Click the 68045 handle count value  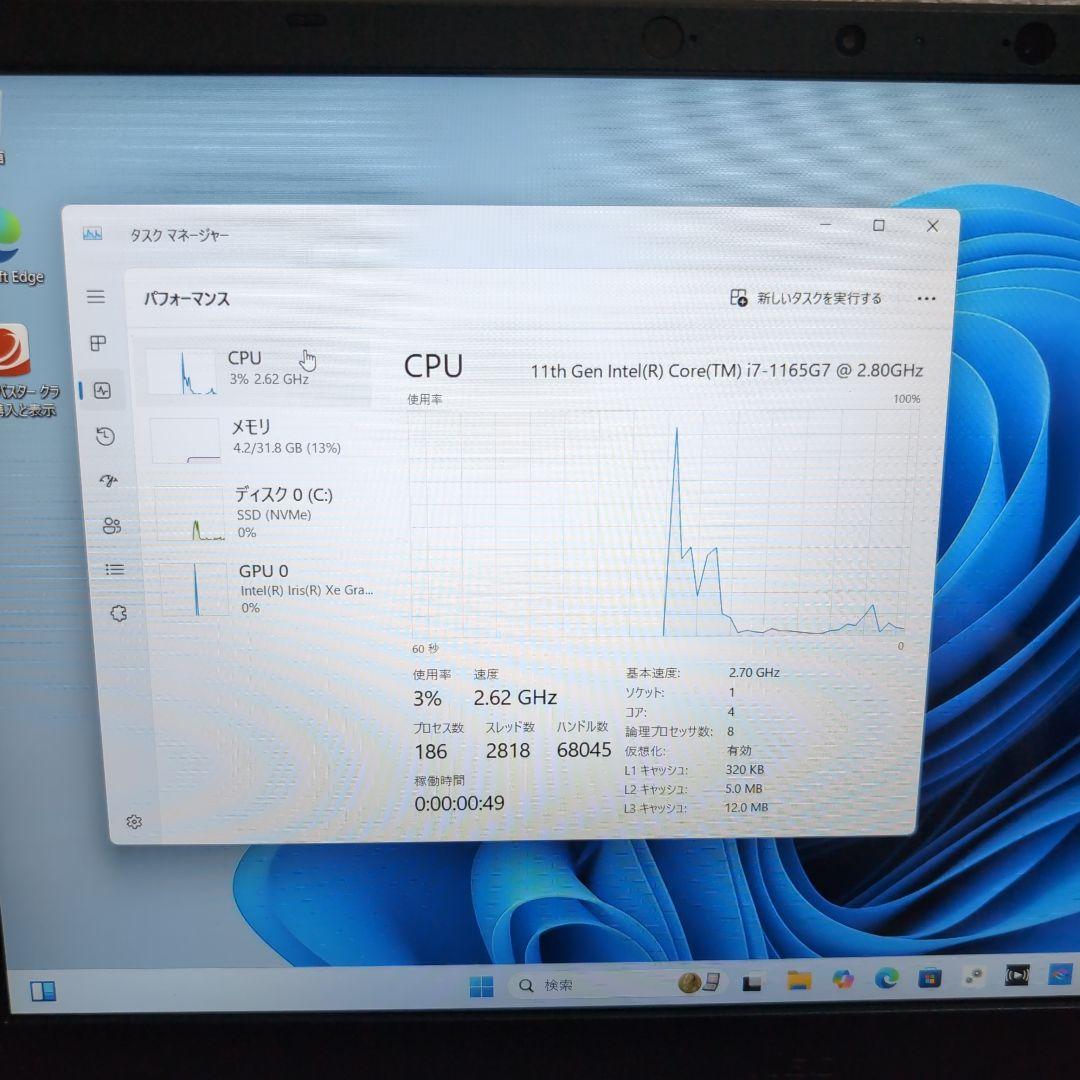click(x=583, y=750)
